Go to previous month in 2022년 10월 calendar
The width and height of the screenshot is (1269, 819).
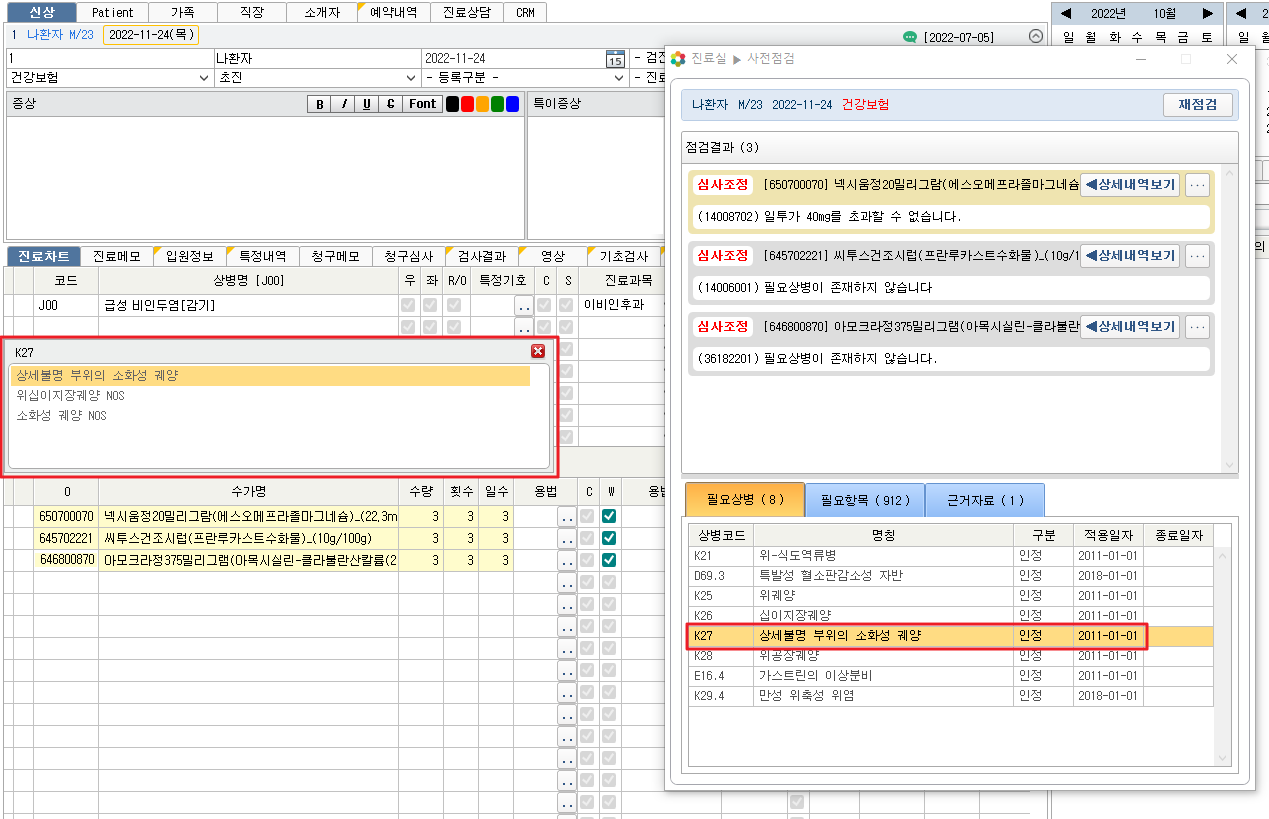1066,14
